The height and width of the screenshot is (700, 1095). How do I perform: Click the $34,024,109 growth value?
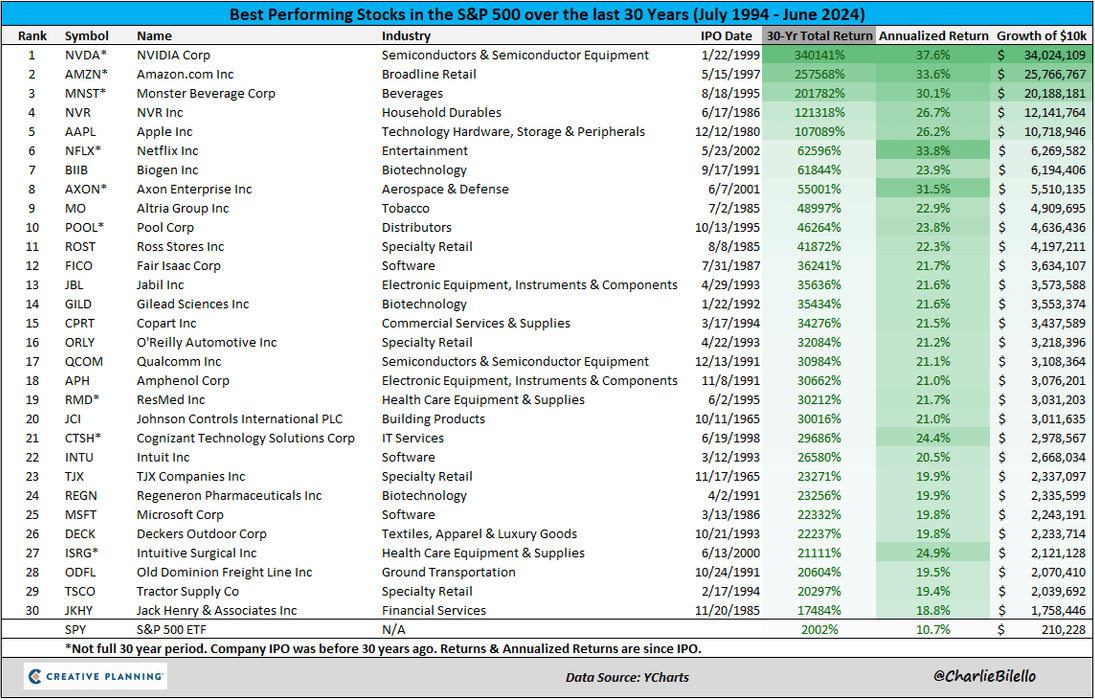(x=1041, y=55)
